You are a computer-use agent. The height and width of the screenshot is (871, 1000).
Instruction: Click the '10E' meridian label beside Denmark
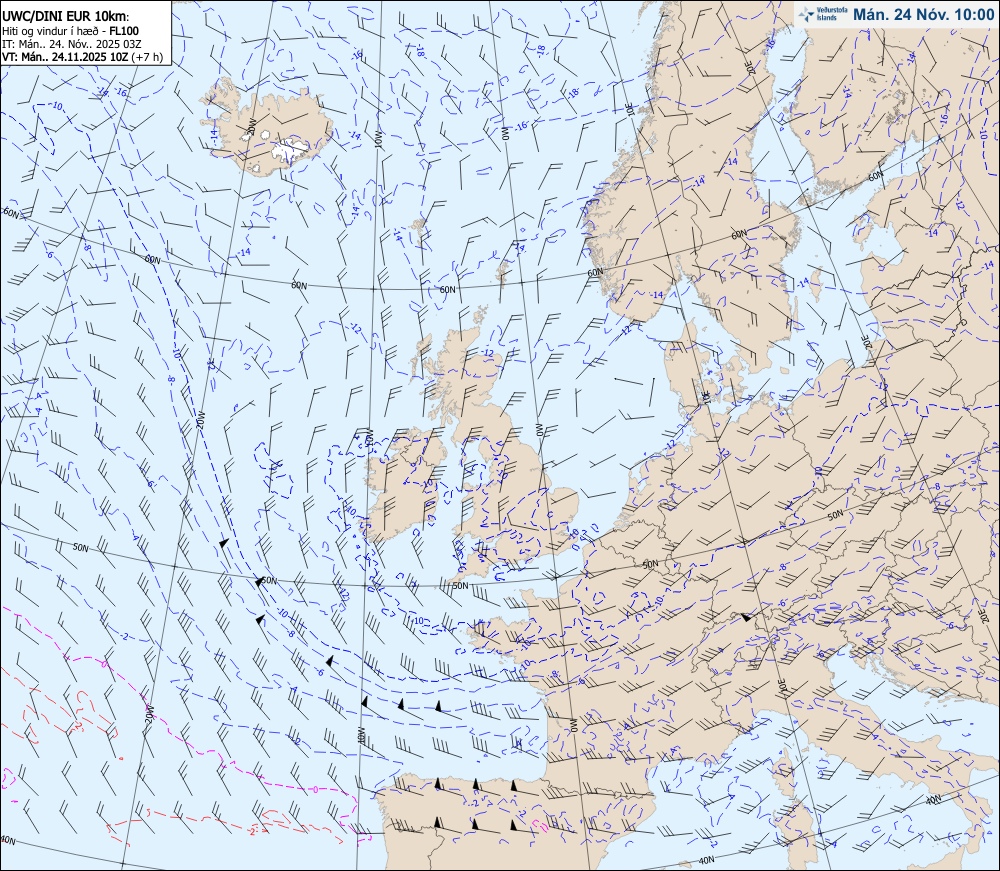pos(706,396)
